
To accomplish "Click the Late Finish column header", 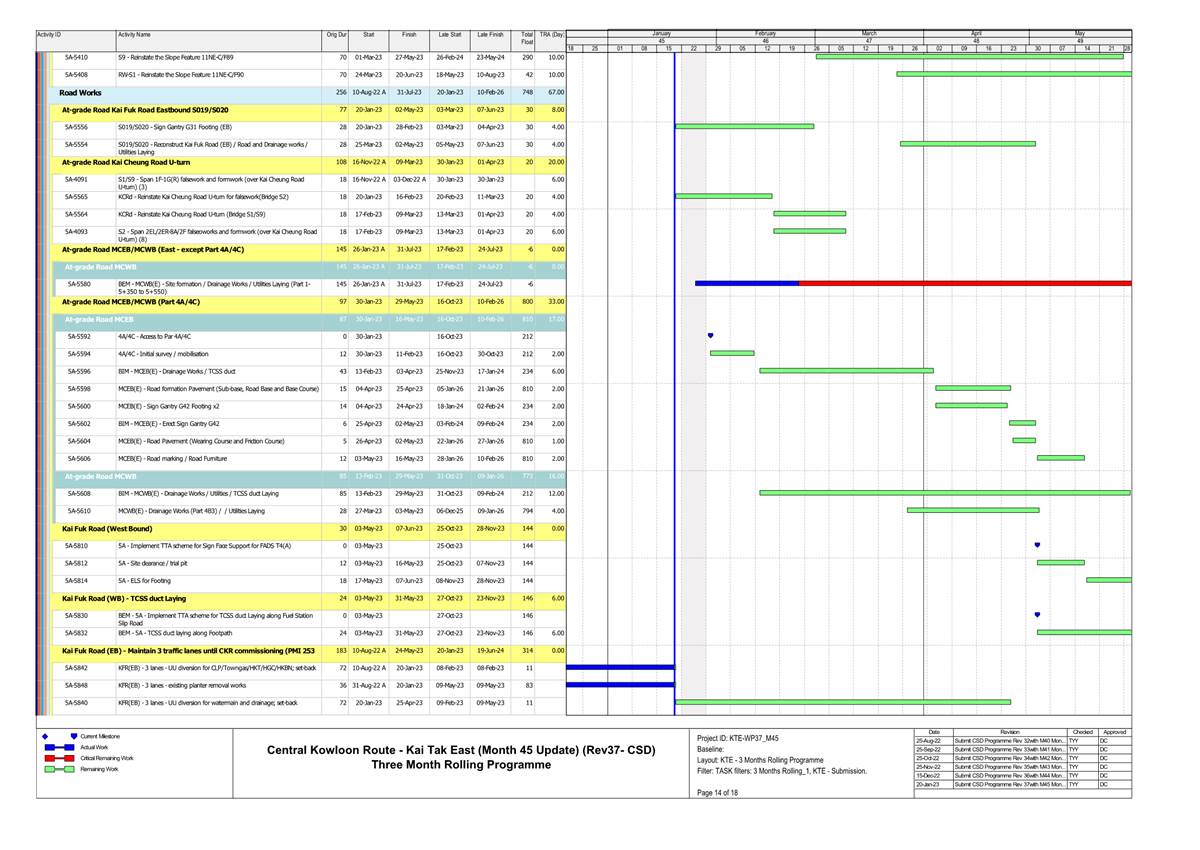I will coord(490,35).
